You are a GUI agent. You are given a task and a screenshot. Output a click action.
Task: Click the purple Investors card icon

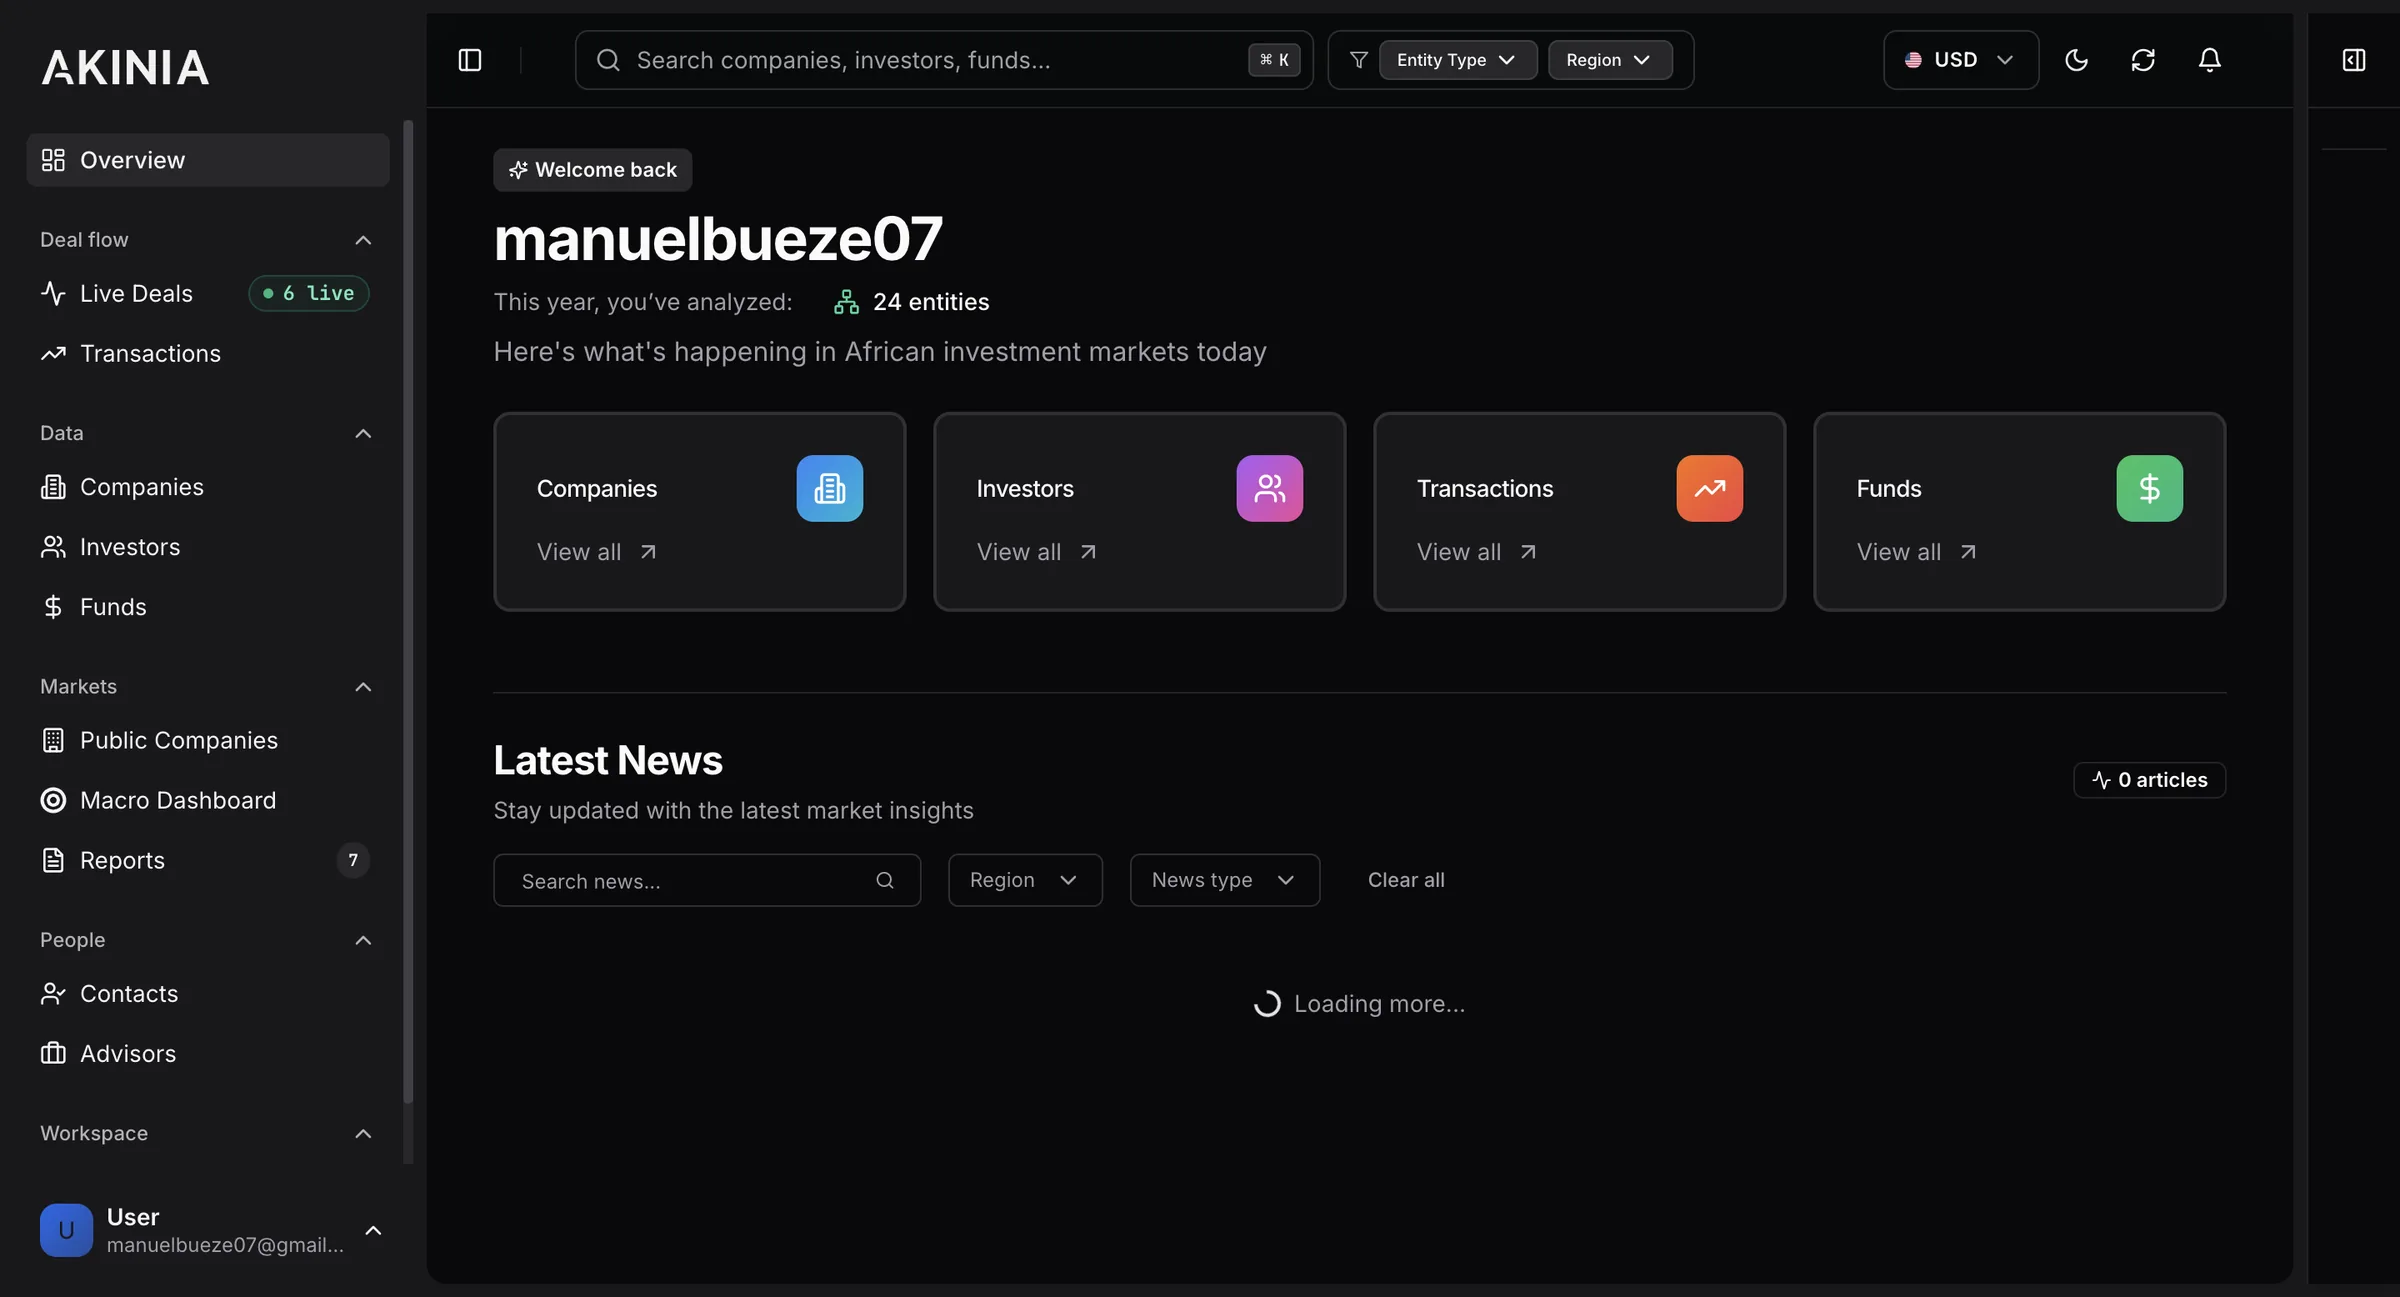point(1269,488)
